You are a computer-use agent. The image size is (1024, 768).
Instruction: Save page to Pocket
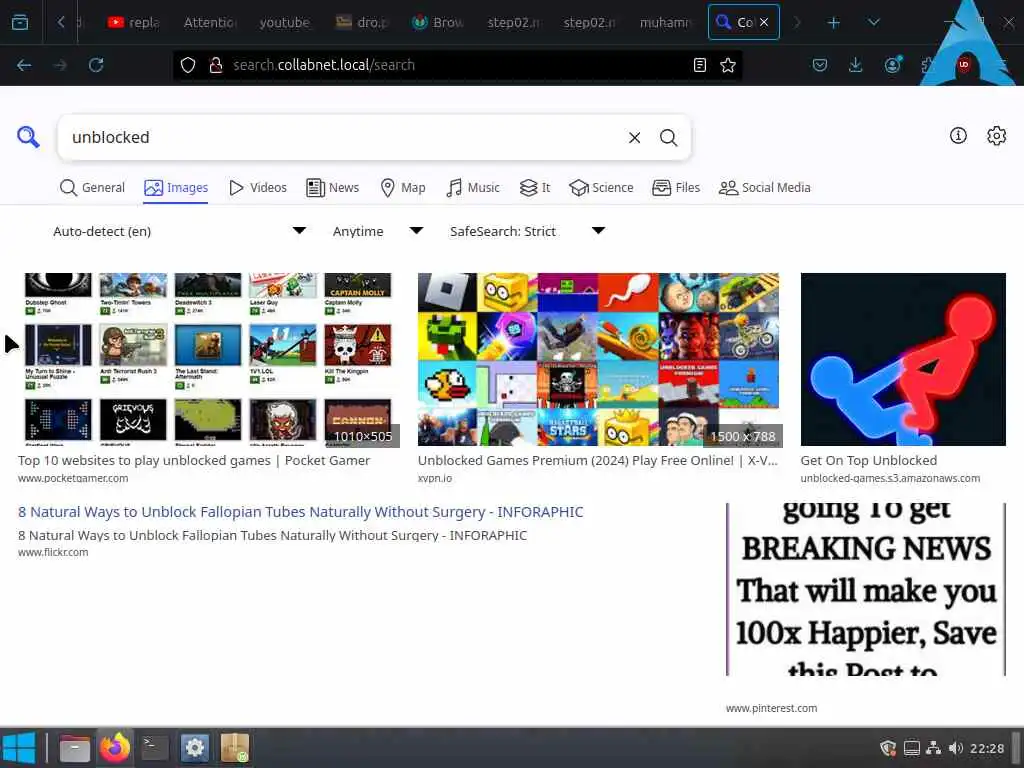click(820, 65)
